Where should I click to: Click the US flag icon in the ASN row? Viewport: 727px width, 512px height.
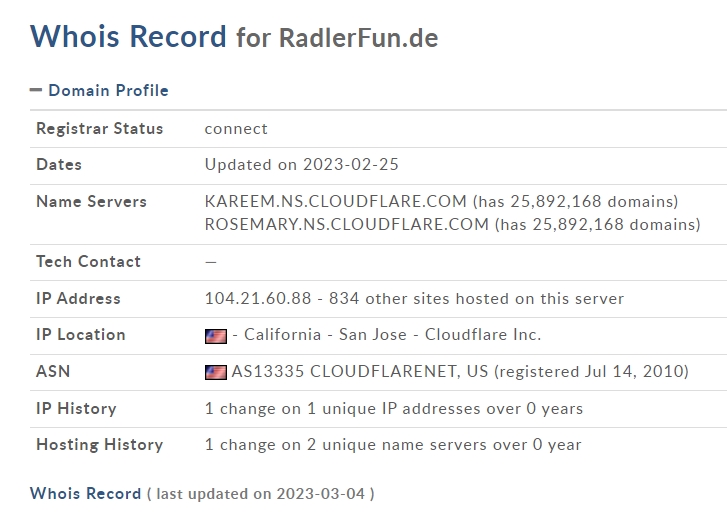216,372
